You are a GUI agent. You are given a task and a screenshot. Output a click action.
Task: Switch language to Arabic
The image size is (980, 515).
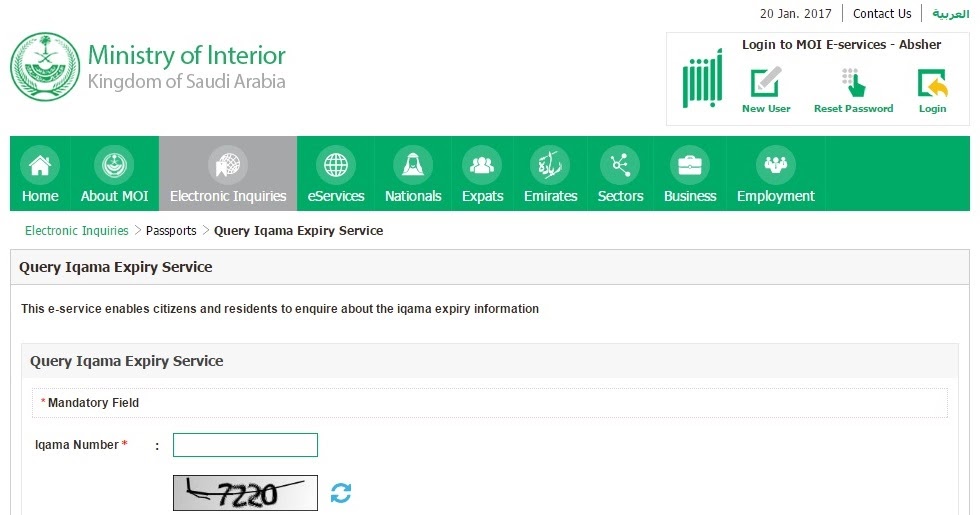click(951, 14)
